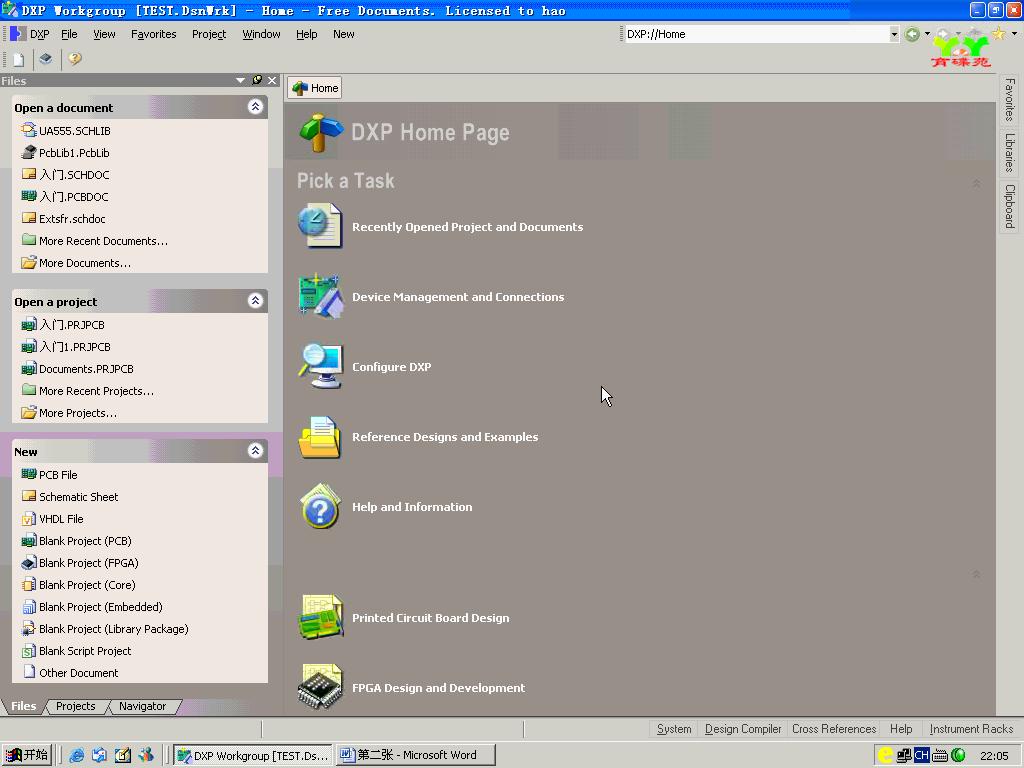Open Extsfr.schdoc document
The height and width of the screenshot is (768, 1024).
coord(72,219)
